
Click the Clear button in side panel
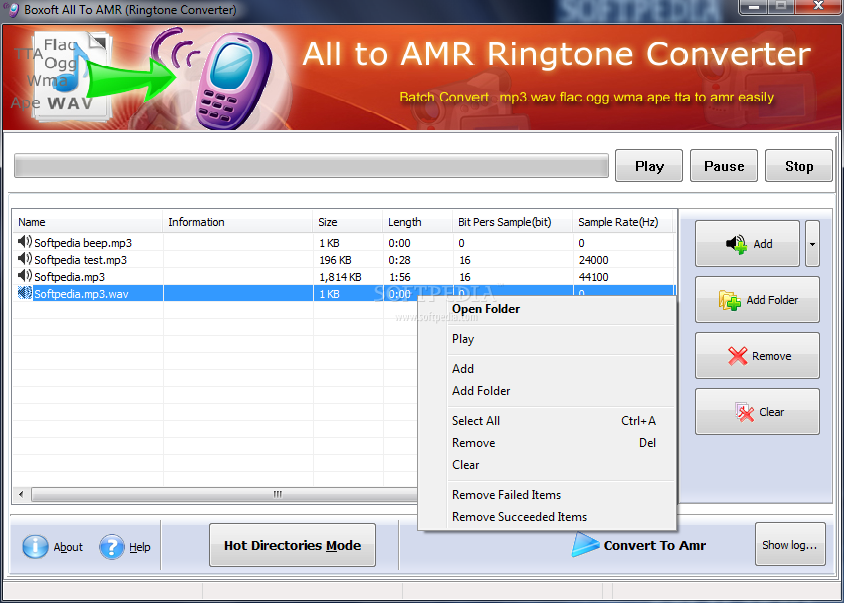pos(757,412)
